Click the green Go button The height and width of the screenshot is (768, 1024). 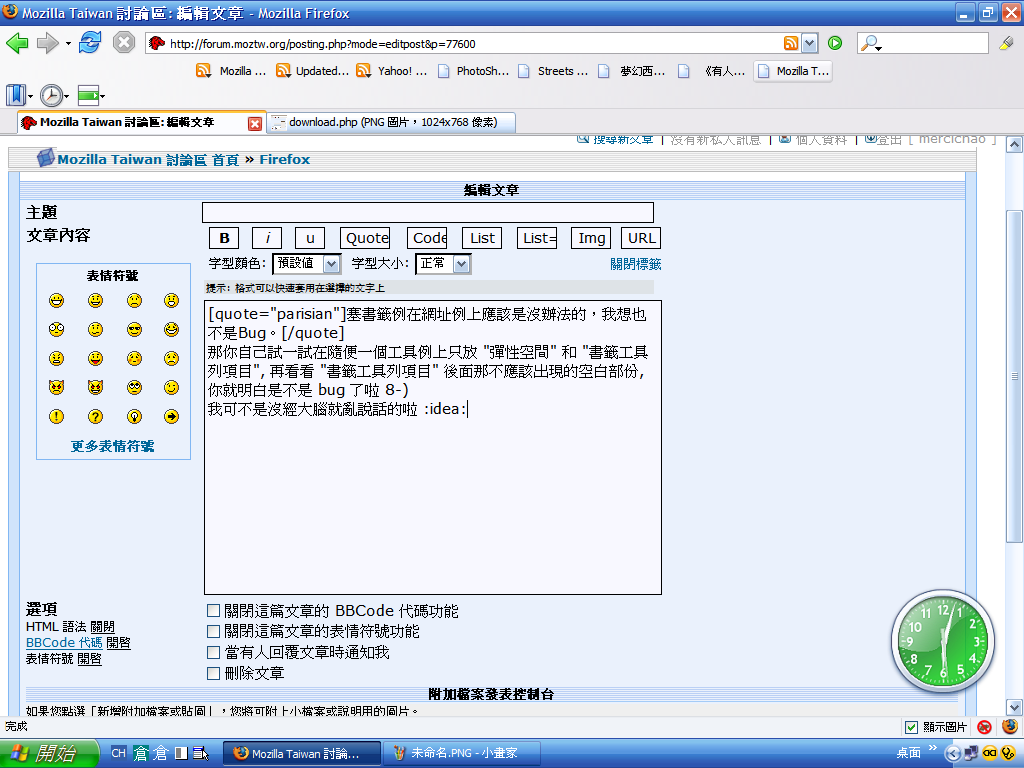[834, 43]
